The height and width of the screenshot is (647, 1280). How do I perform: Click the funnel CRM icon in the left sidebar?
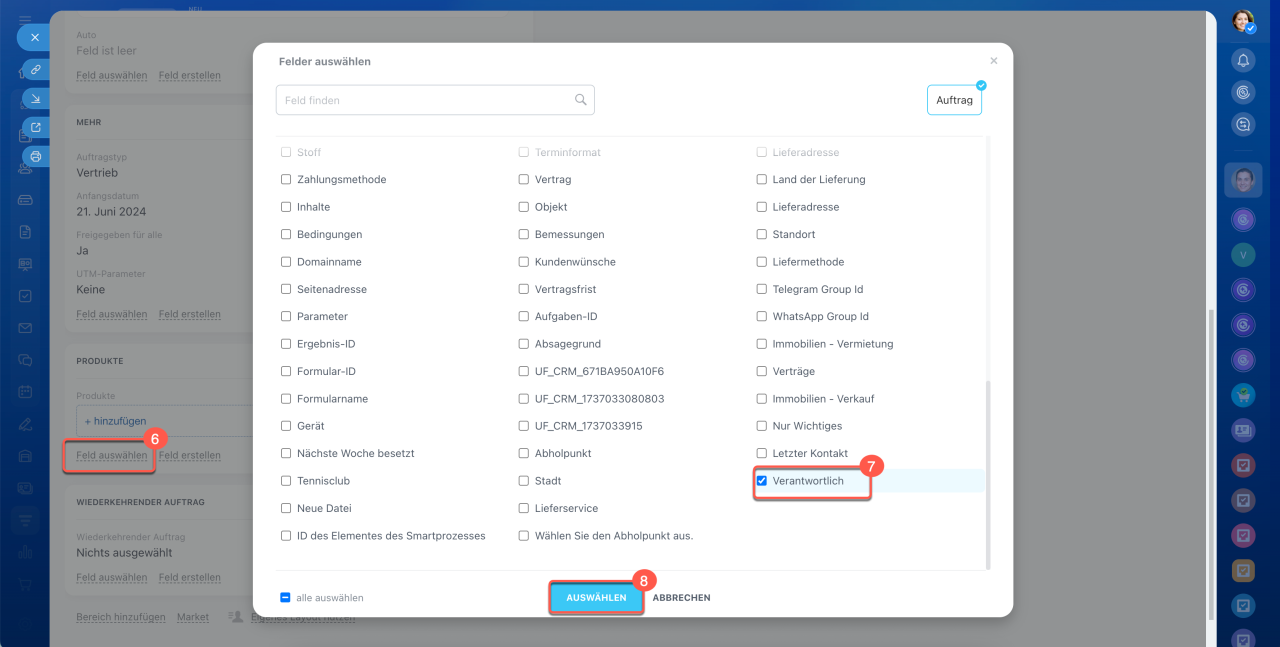click(x=25, y=519)
